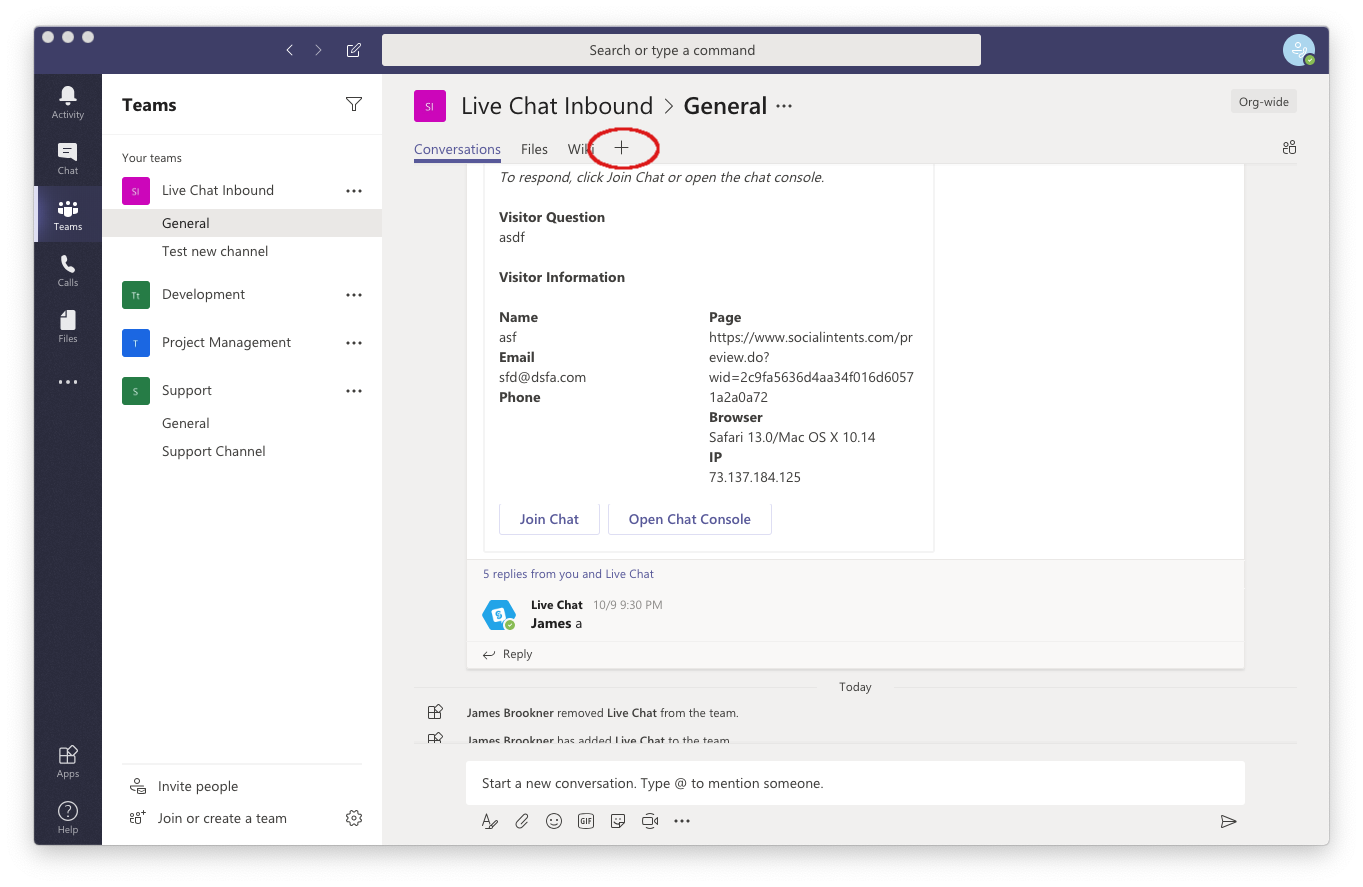Click Reply under the Live Chat message
Image resolution: width=1363 pixels, height=887 pixels.
[x=508, y=654]
